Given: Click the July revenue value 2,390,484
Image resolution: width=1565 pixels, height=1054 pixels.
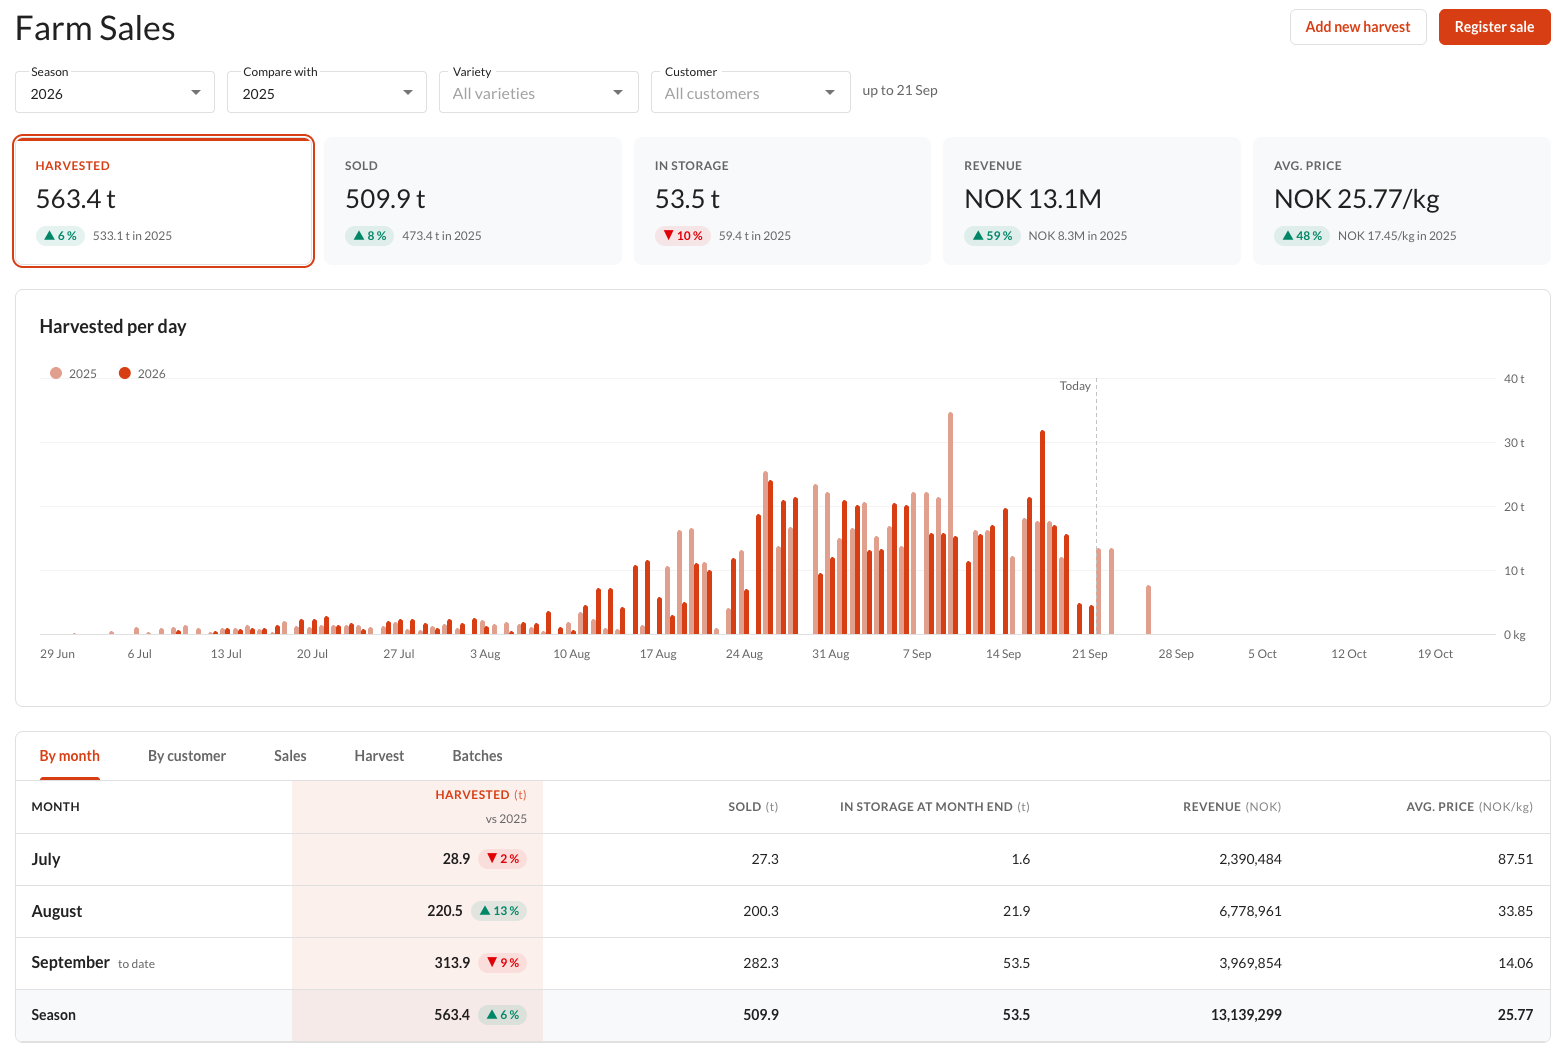Looking at the screenshot, I should click(1250, 859).
